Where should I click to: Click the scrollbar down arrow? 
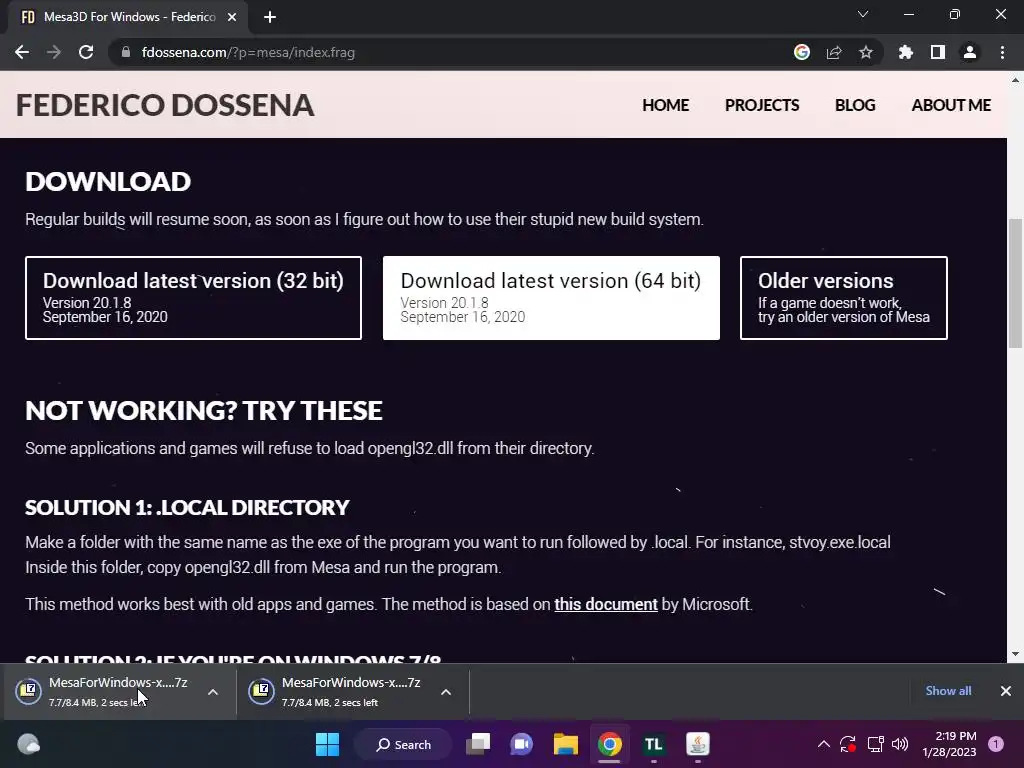pyautogui.click(x=1015, y=654)
